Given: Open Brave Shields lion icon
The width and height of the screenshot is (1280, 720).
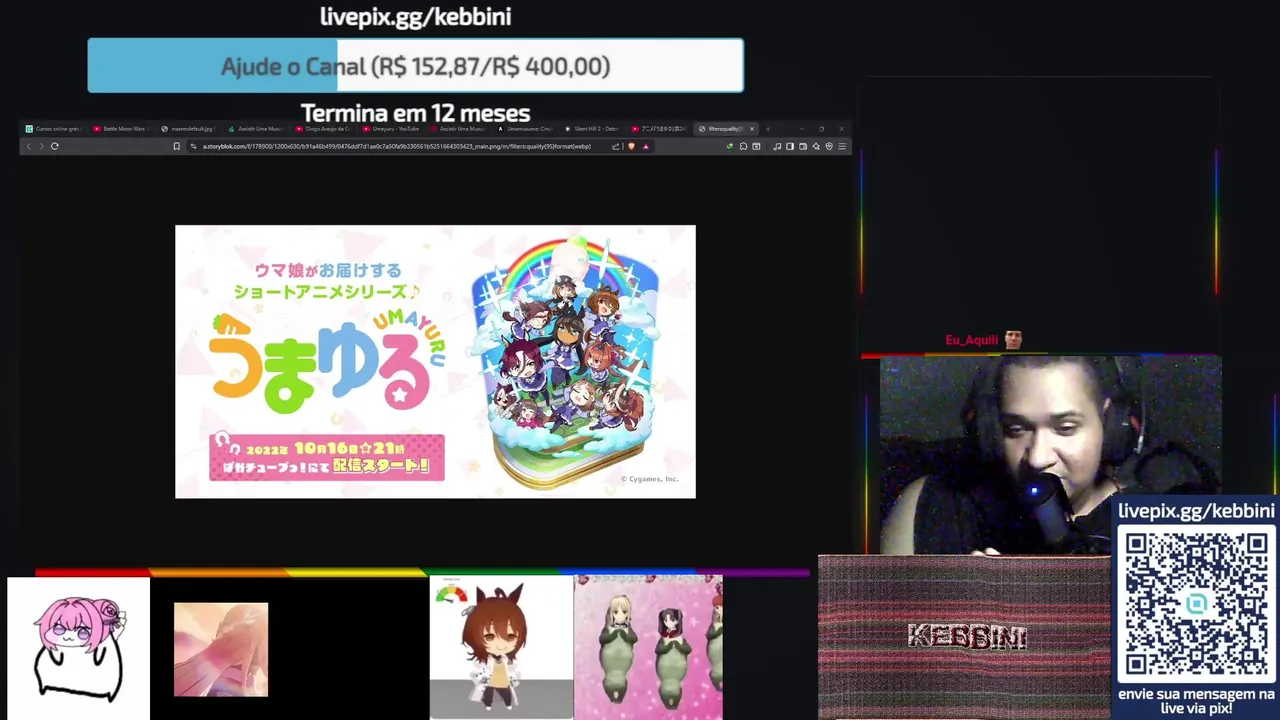Looking at the screenshot, I should click(x=631, y=146).
